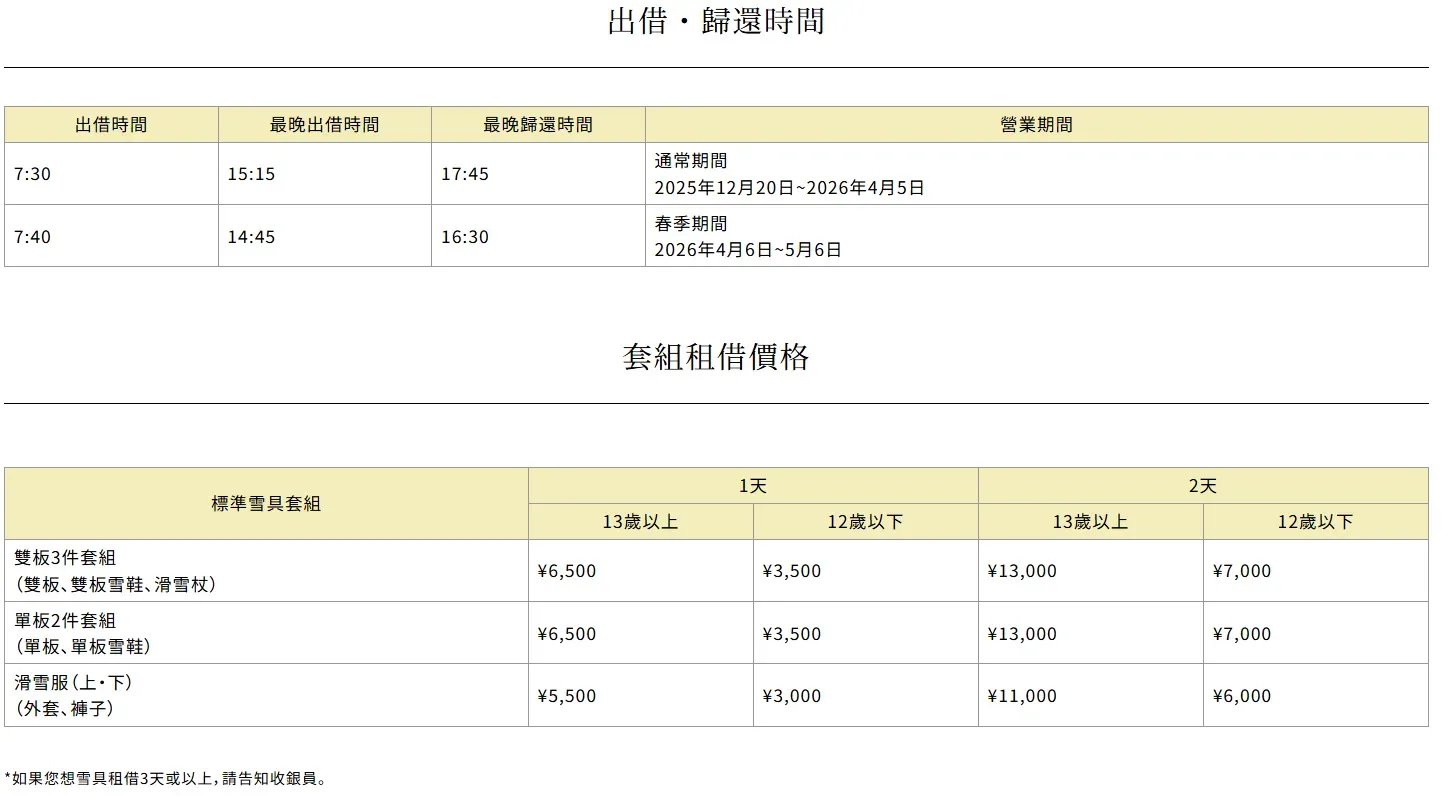Click the 15:15 latest rental time
The height and width of the screenshot is (796, 1443).
[251, 174]
